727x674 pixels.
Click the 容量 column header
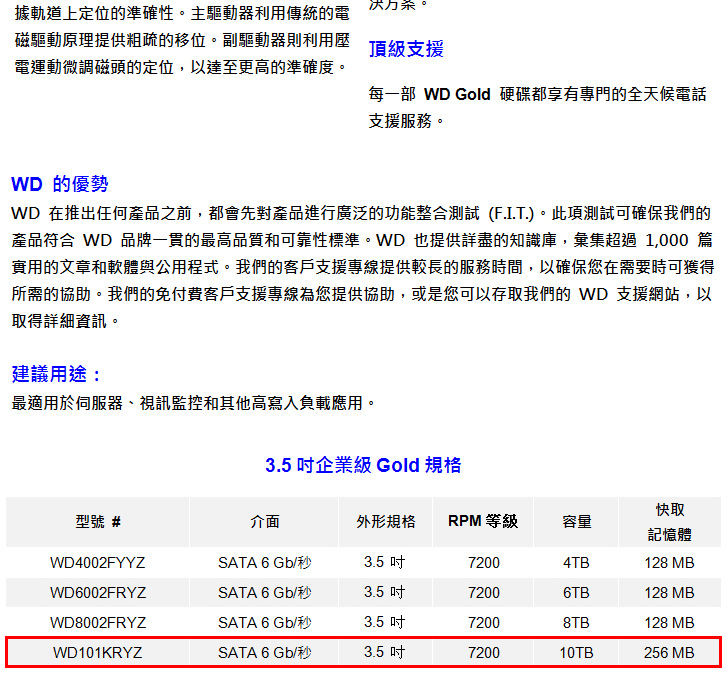pos(576,522)
